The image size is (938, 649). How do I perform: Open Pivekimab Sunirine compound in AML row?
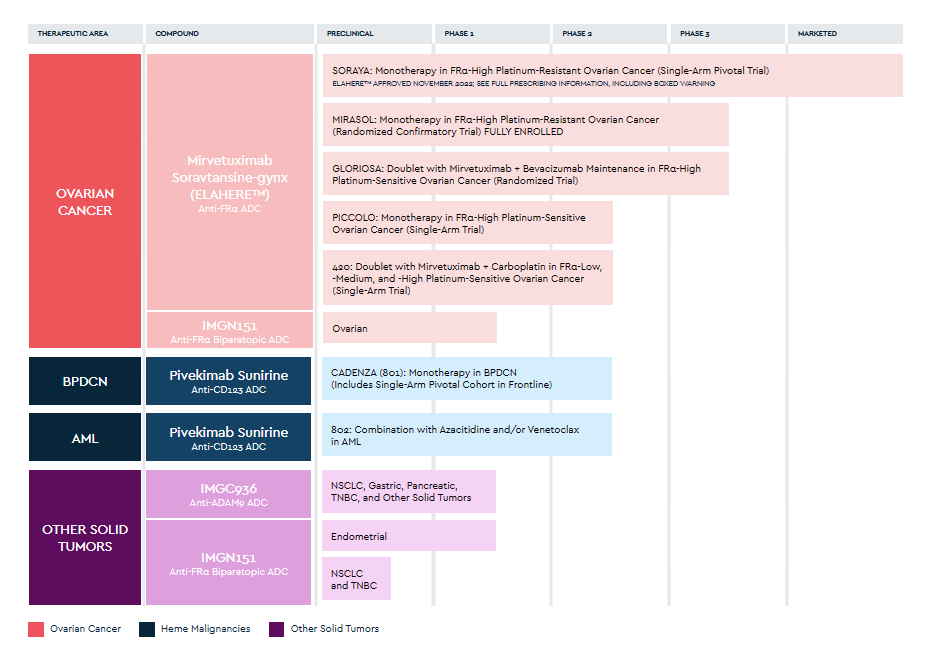tap(229, 437)
